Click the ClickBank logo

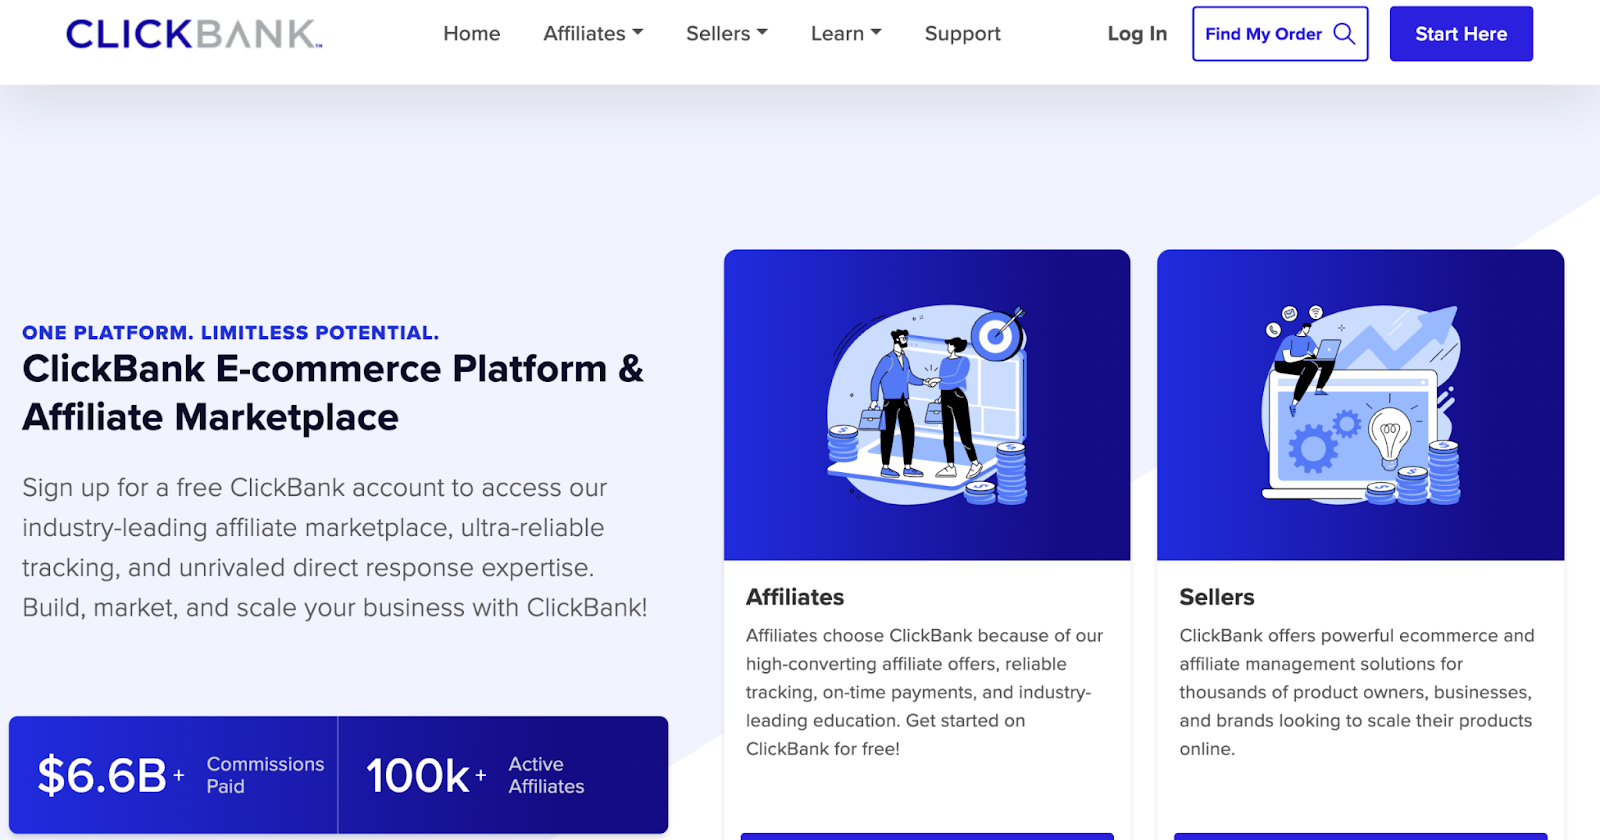point(194,34)
